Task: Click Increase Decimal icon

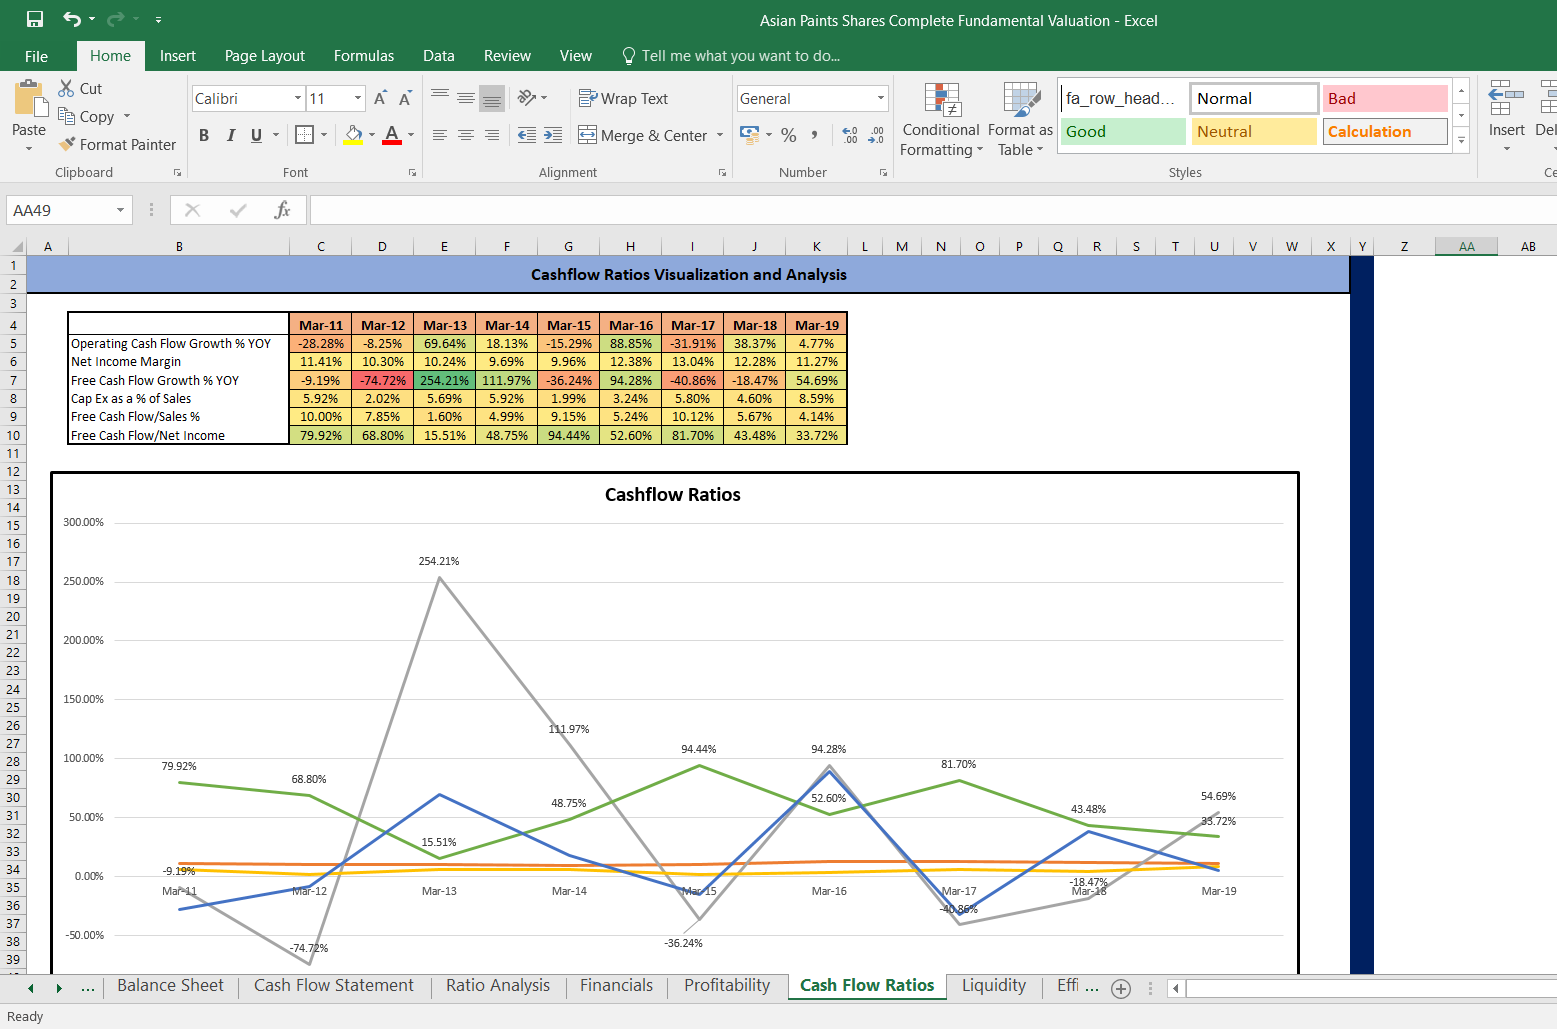Action: coord(850,135)
